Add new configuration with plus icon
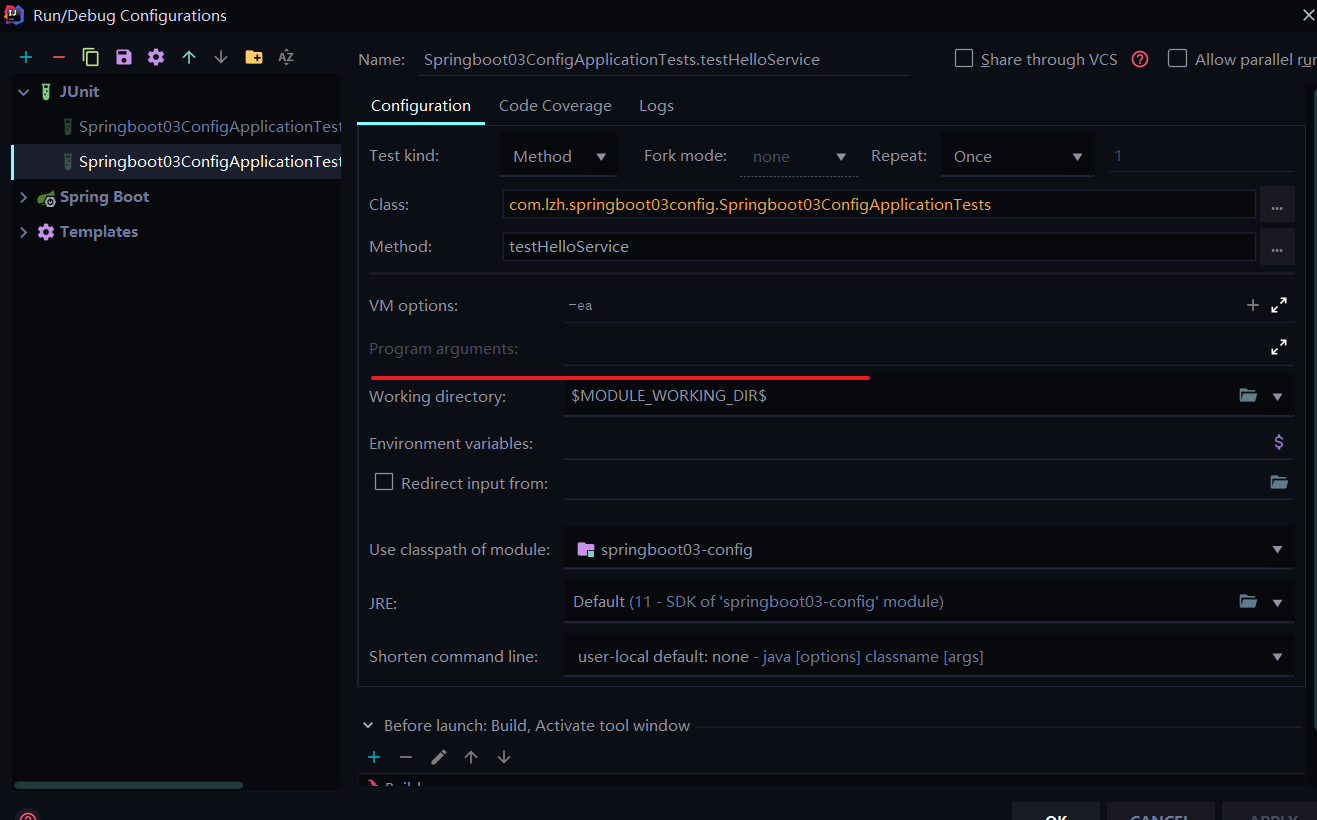Image resolution: width=1317 pixels, height=820 pixels. pos(26,57)
